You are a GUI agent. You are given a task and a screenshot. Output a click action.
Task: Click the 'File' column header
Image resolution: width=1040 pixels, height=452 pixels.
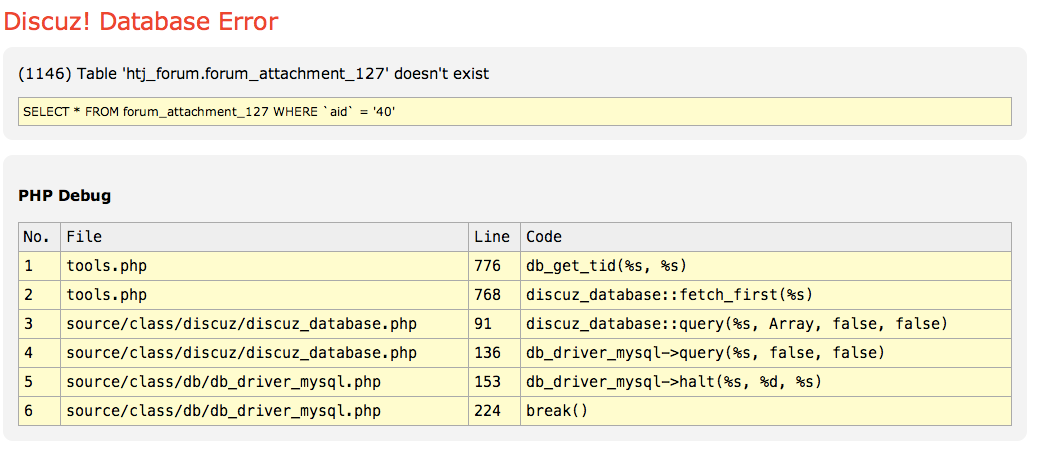coord(265,237)
